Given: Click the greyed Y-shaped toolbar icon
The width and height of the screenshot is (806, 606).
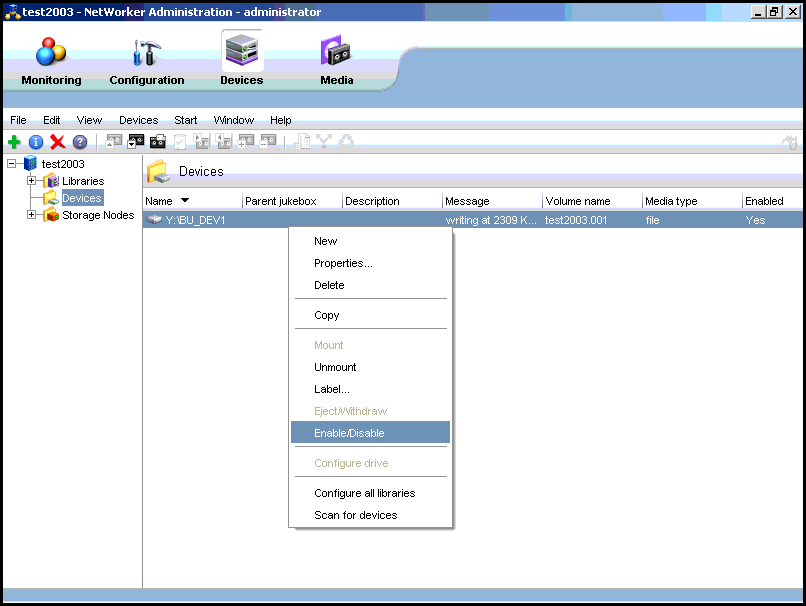Looking at the screenshot, I should tap(324, 141).
